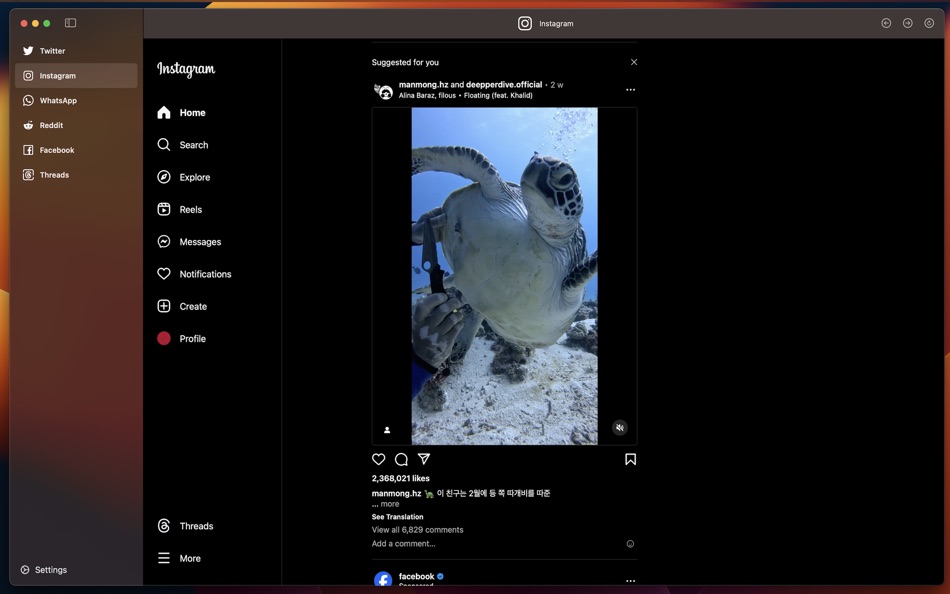Screen dimensions: 950x594
Task: Click the Instagram wordmark logo
Action: [x=186, y=69]
